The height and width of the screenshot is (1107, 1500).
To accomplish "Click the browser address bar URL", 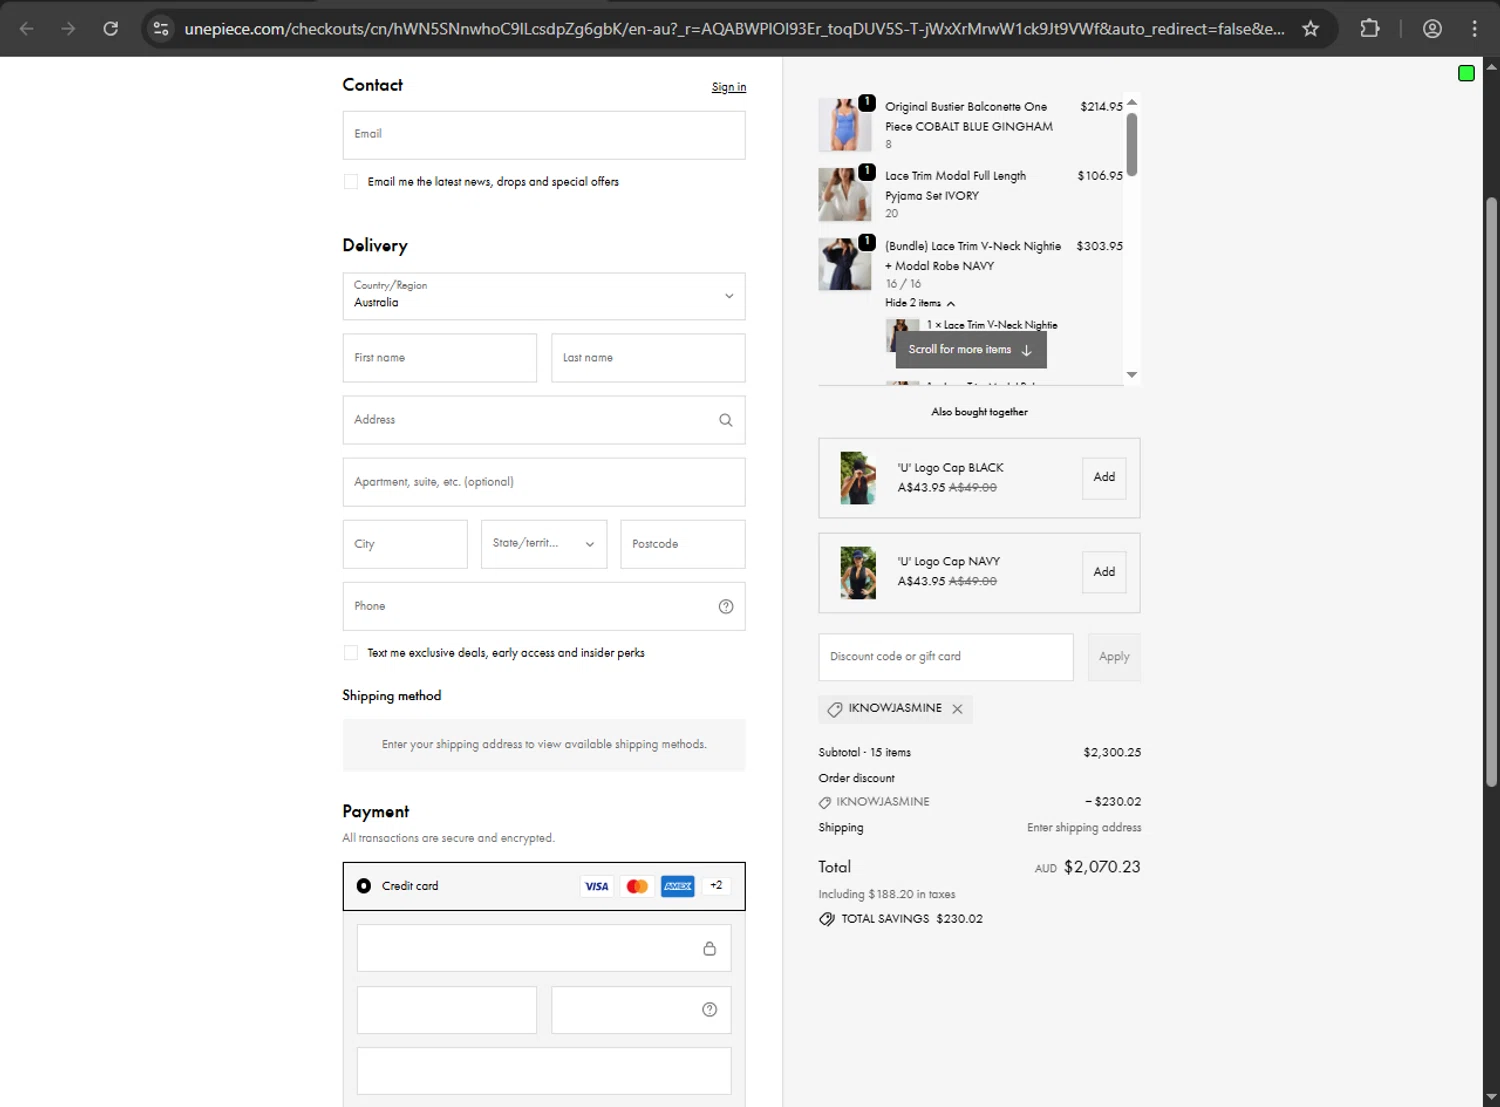I will coord(734,28).
